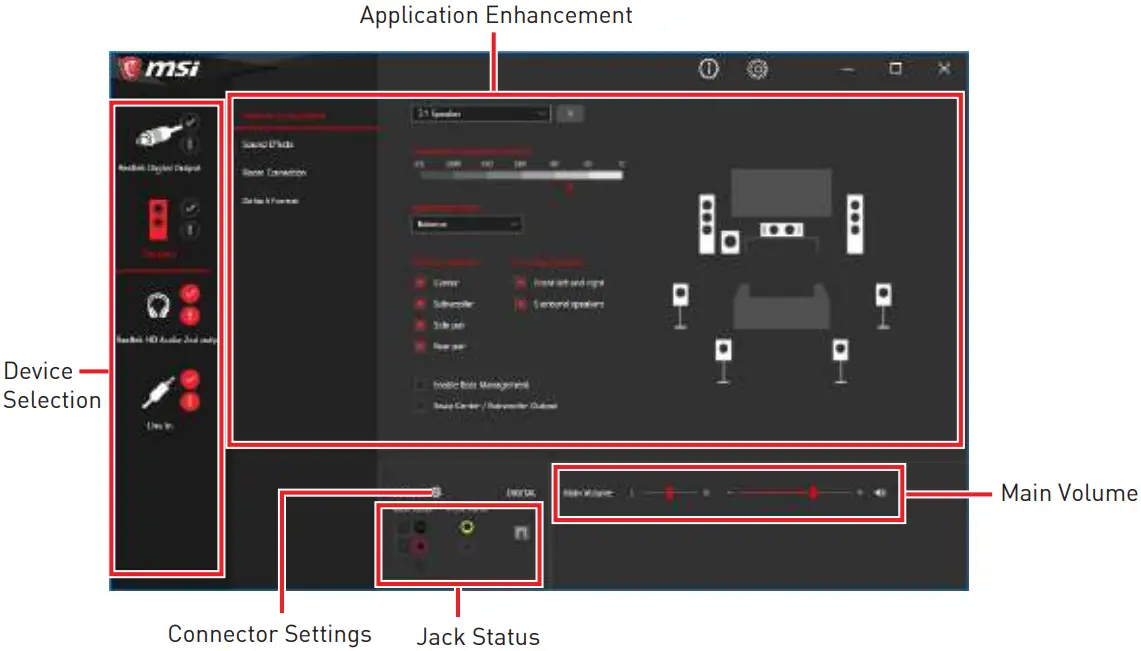Click test button next to speaker dropdown
Screen dimensions: 1141x651
[x=570, y=113]
